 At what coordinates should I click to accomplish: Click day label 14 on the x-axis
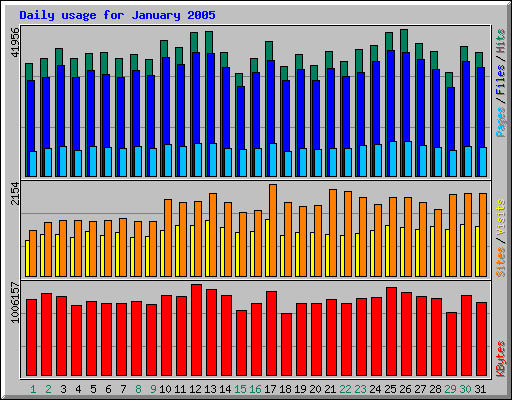pyautogui.click(x=225, y=389)
